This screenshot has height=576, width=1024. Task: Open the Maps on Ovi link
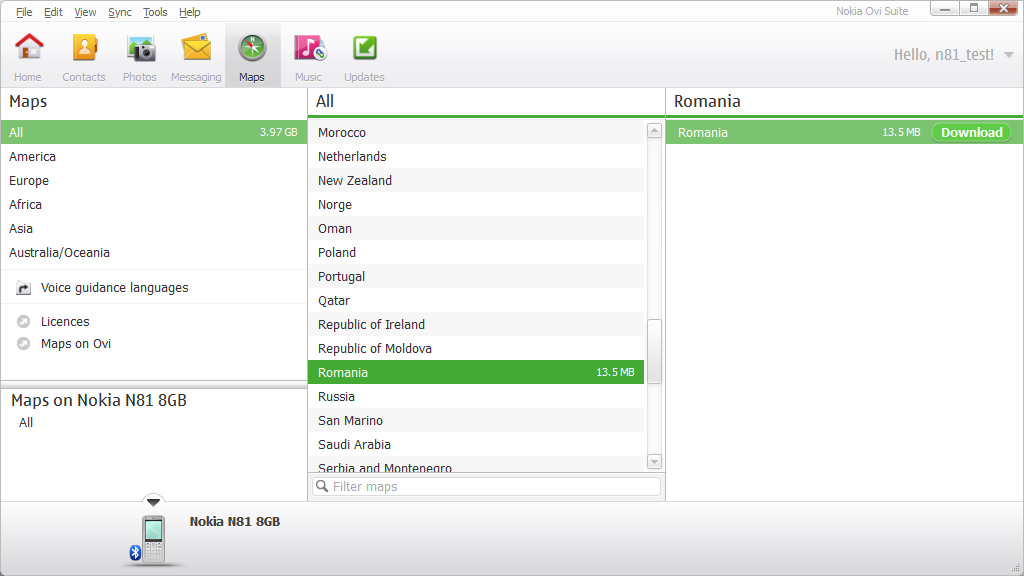click(x=76, y=344)
